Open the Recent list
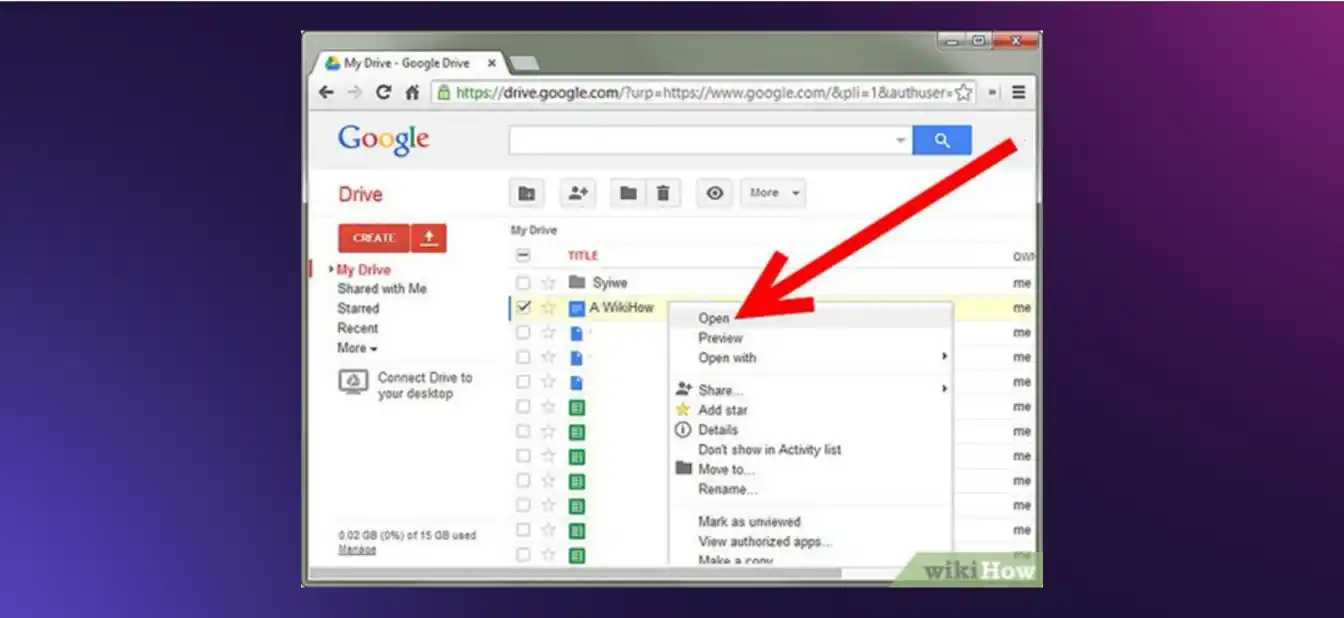1344x618 pixels. [x=357, y=328]
